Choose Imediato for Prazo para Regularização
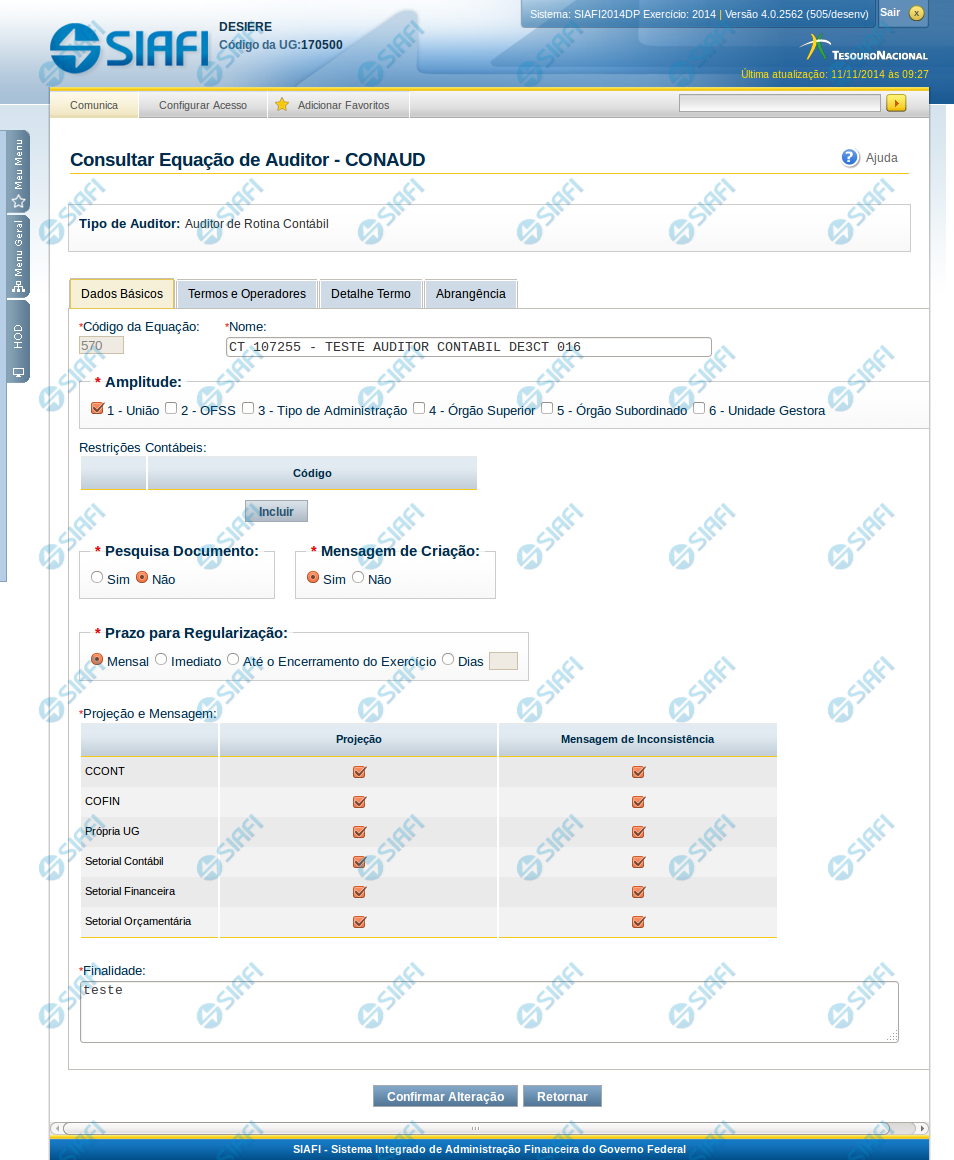Viewport: 954px width, 1160px height. [161, 659]
